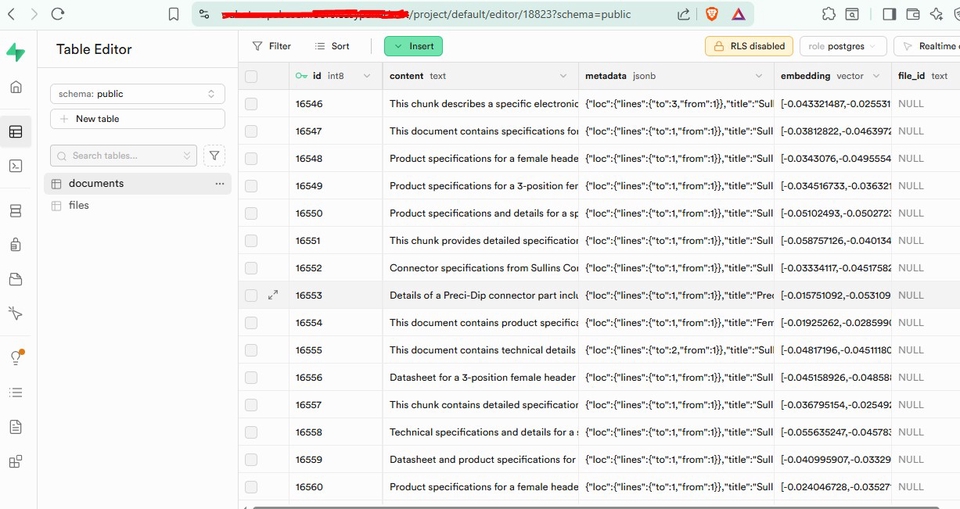This screenshot has width=960, height=509.
Task: Click the filter tables funnel icon
Action: 214,156
